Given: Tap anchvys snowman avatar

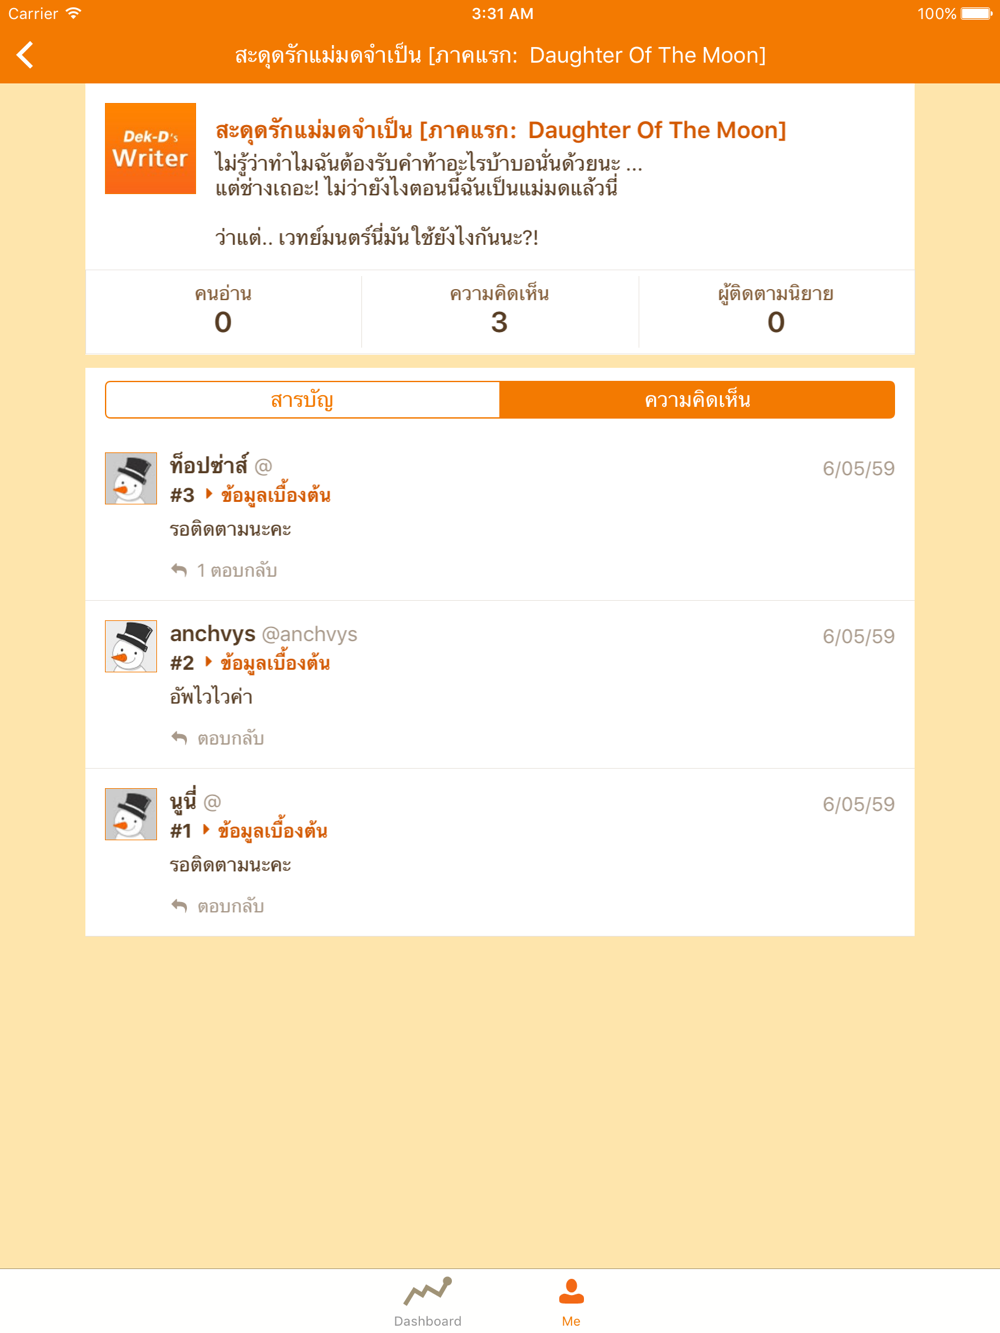Looking at the screenshot, I should (x=131, y=646).
